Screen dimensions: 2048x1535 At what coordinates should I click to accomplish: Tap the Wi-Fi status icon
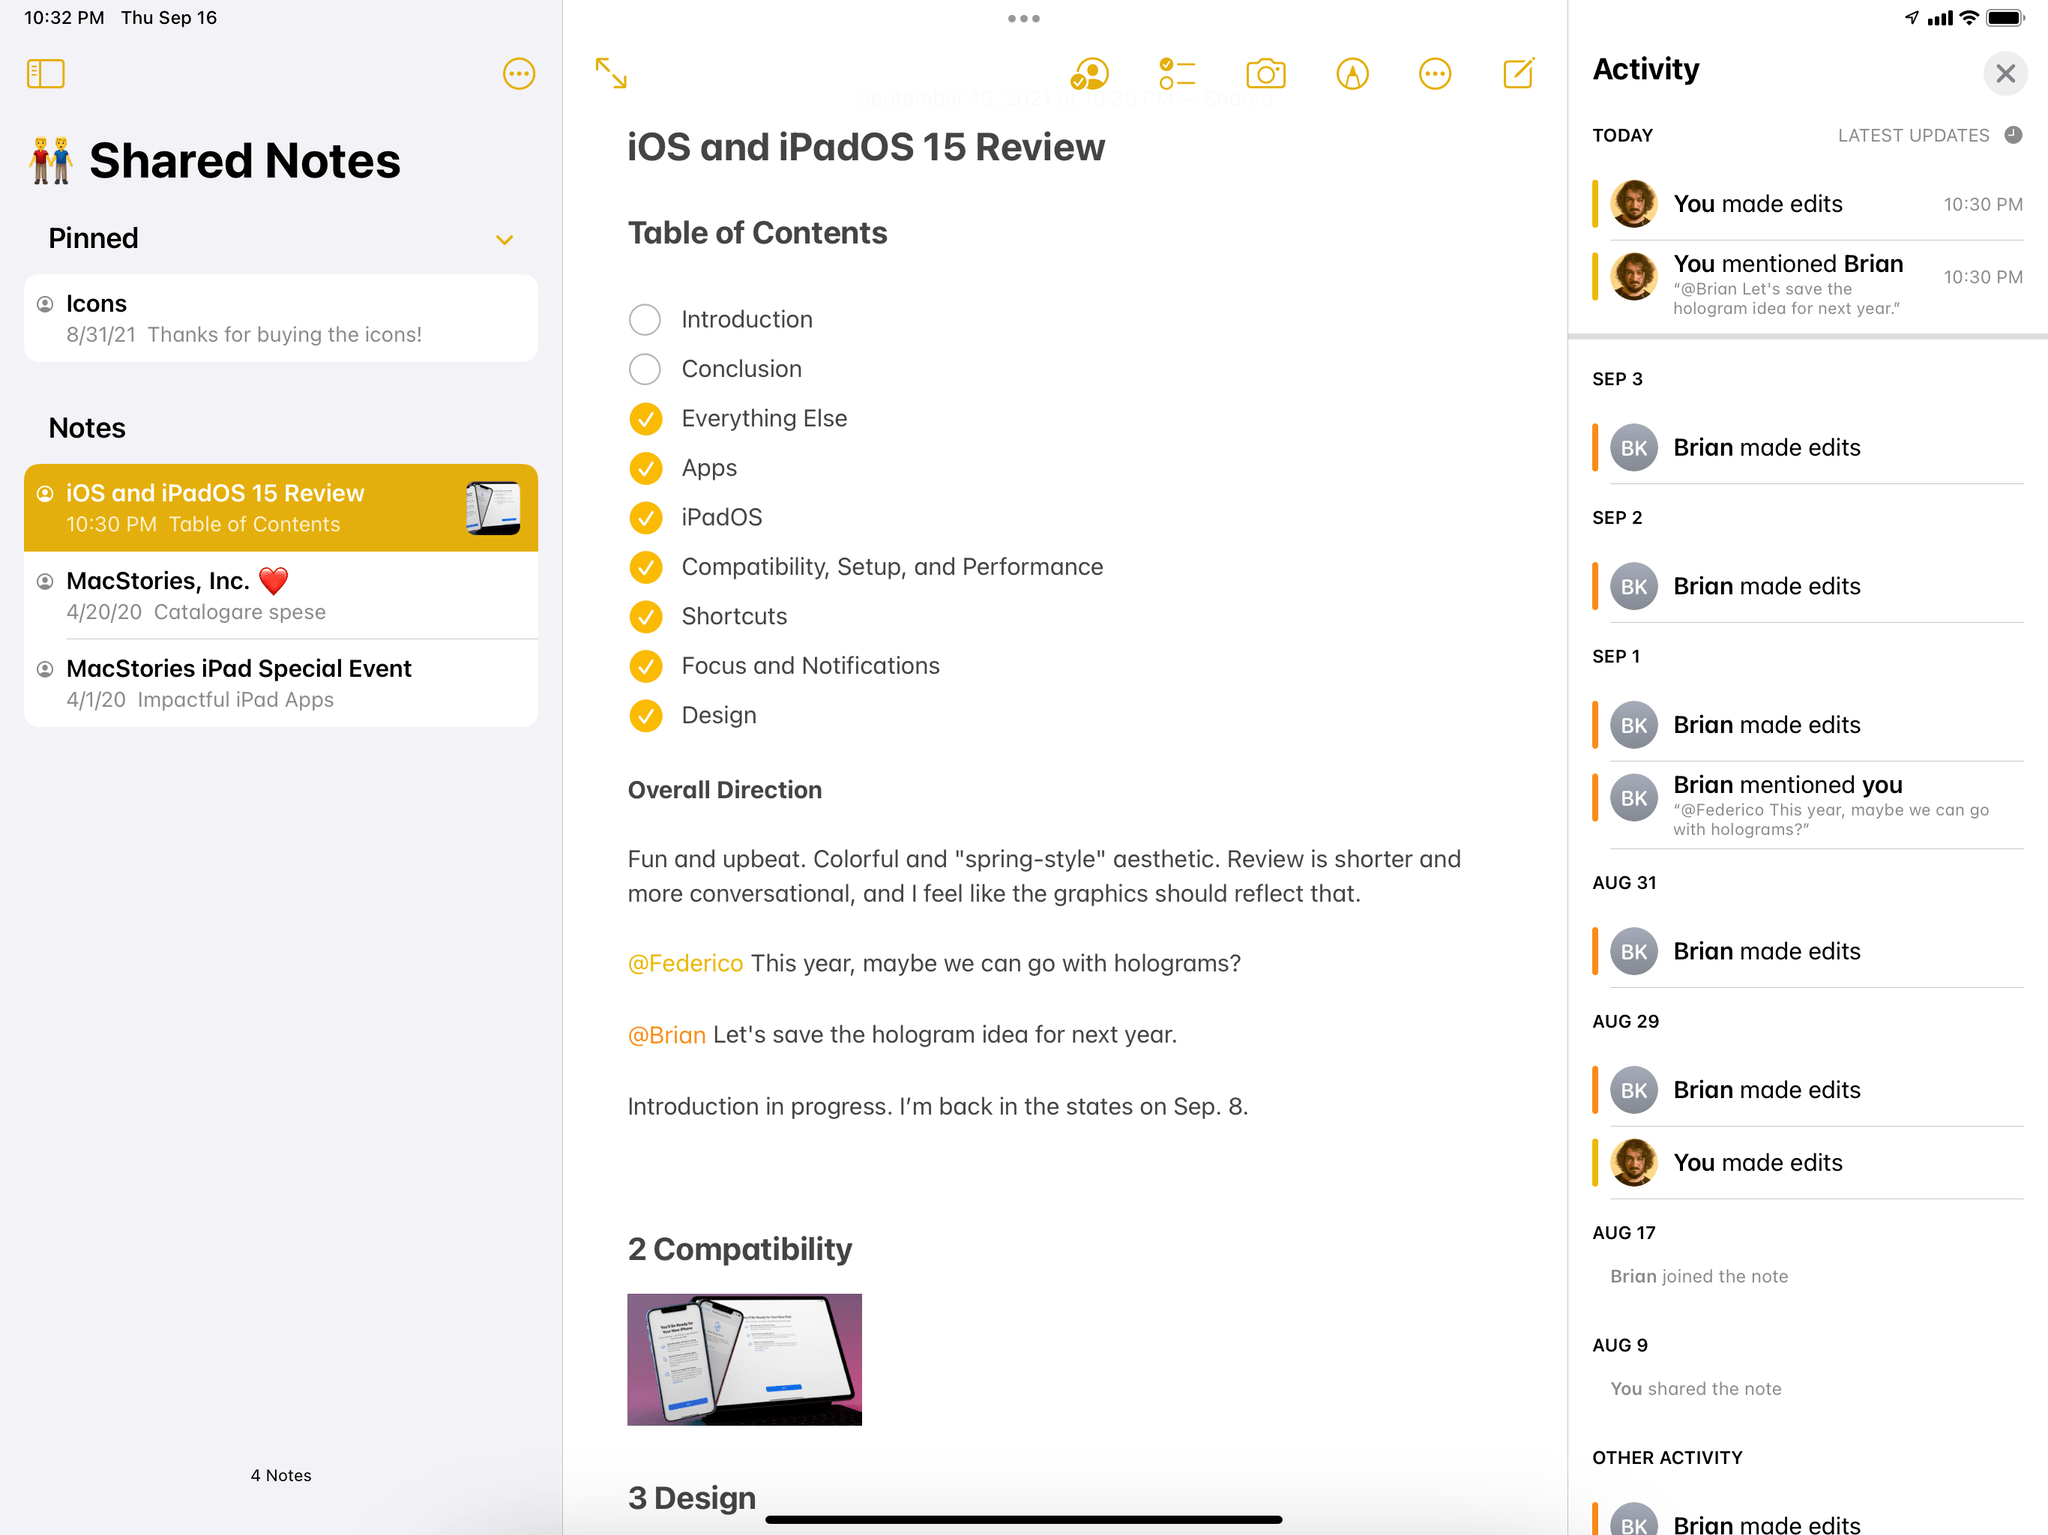pyautogui.click(x=1968, y=17)
